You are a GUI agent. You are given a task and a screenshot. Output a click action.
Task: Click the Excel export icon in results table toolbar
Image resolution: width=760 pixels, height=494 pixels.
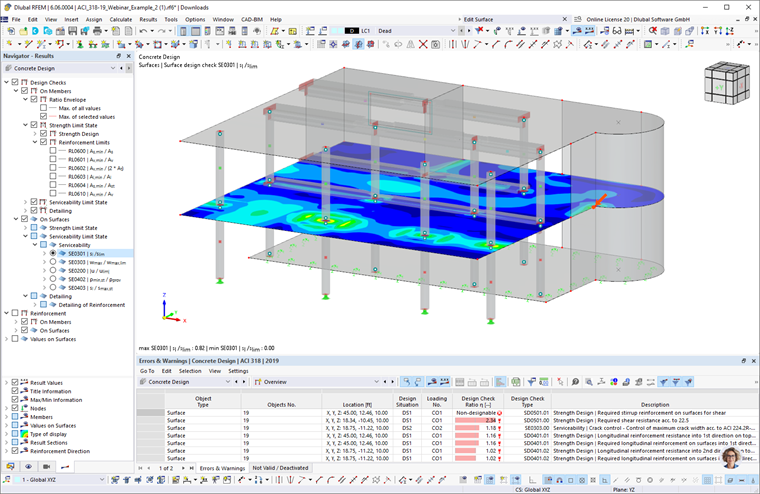coord(516,382)
